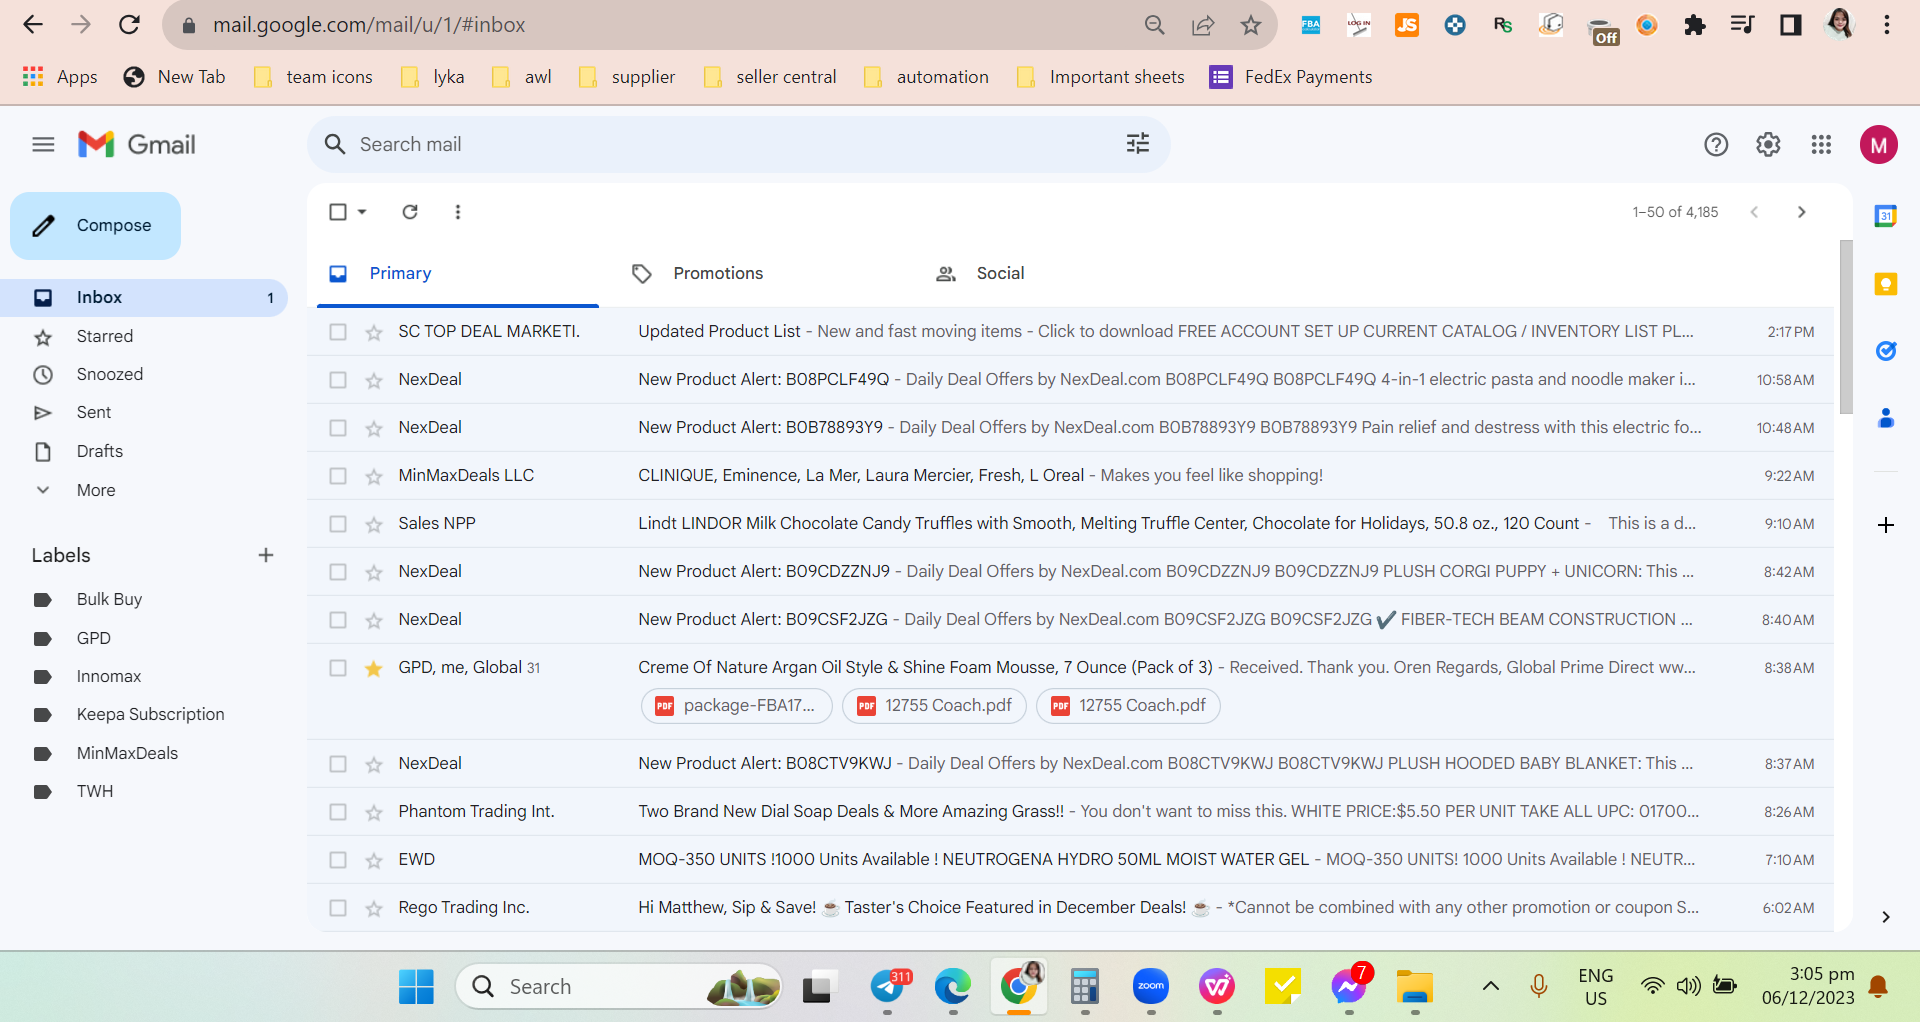This screenshot has width=1920, height=1022.
Task: Open the team icons bookmark folder
Action: pyautogui.click(x=313, y=77)
